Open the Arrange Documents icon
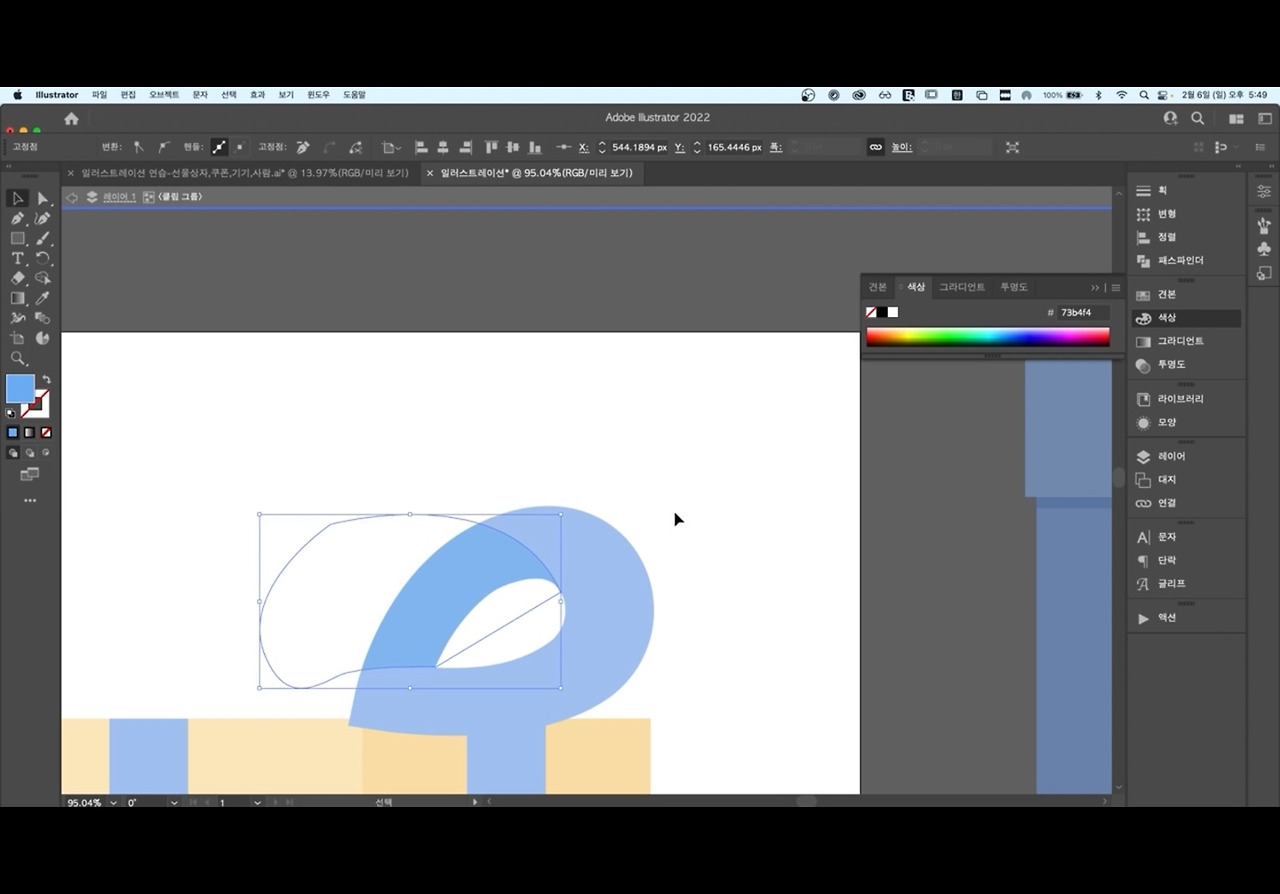The image size is (1280, 894). [x=1236, y=118]
